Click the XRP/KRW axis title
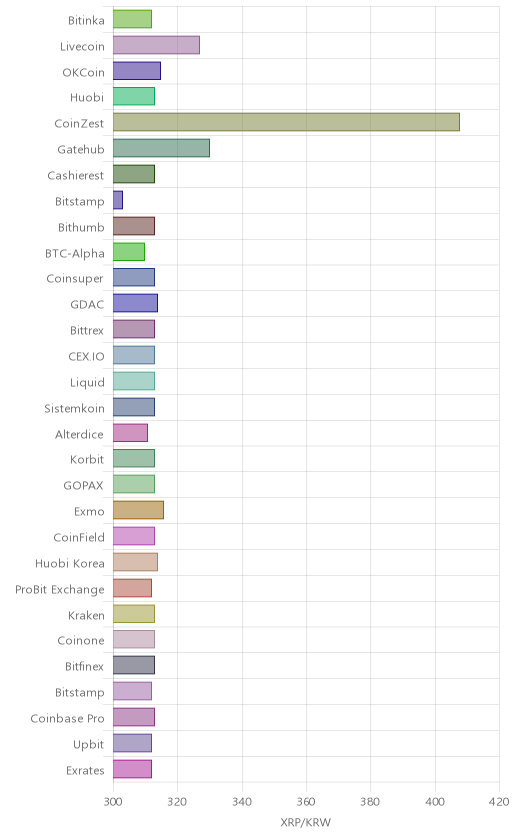Viewport: 512px width, 840px height. point(306,822)
